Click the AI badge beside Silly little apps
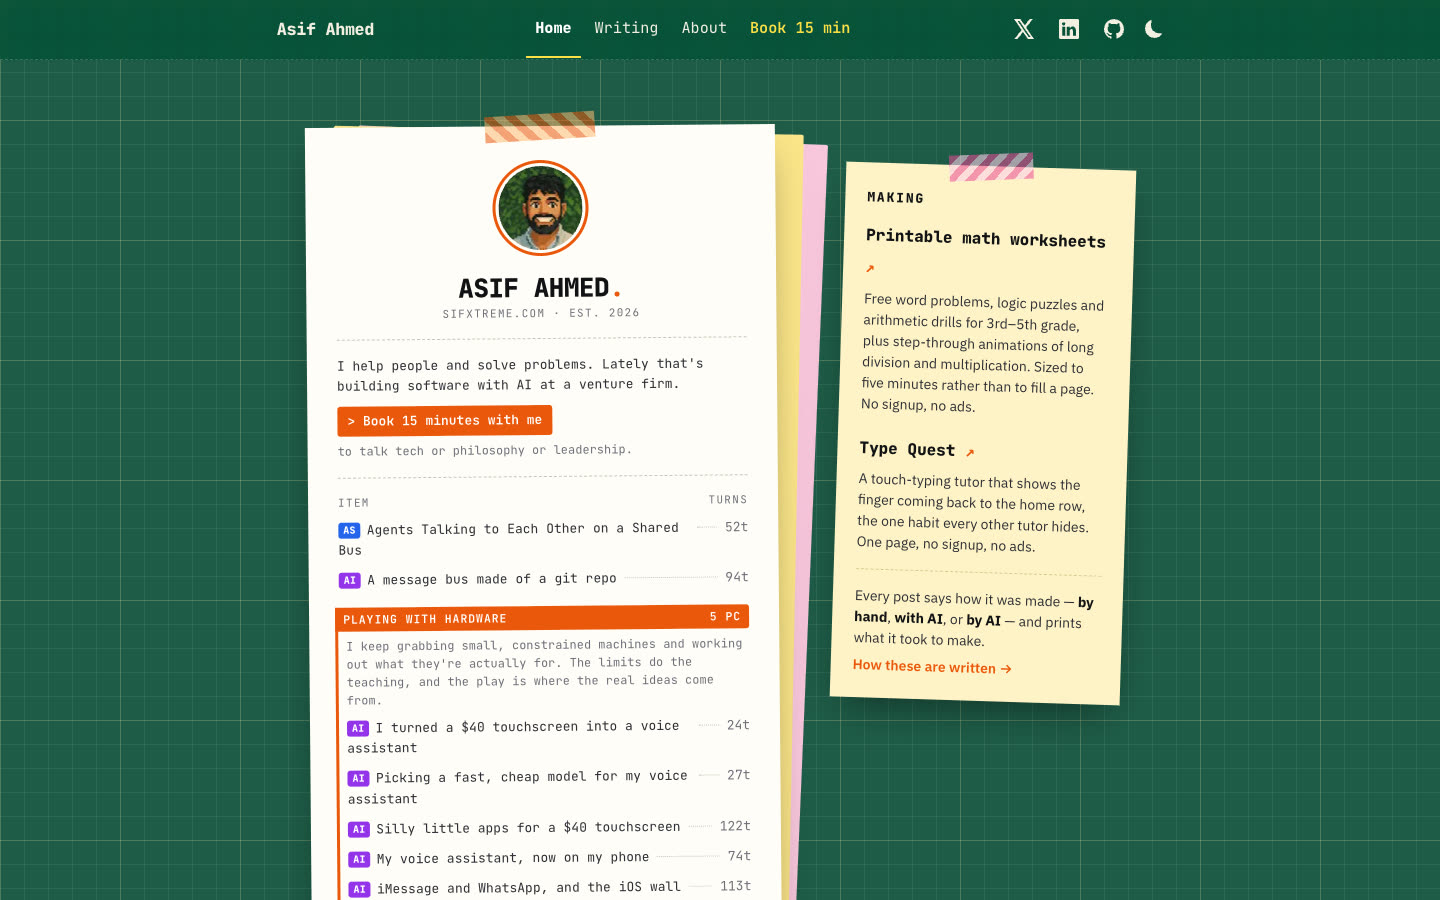This screenshot has height=900, width=1440. (x=359, y=829)
